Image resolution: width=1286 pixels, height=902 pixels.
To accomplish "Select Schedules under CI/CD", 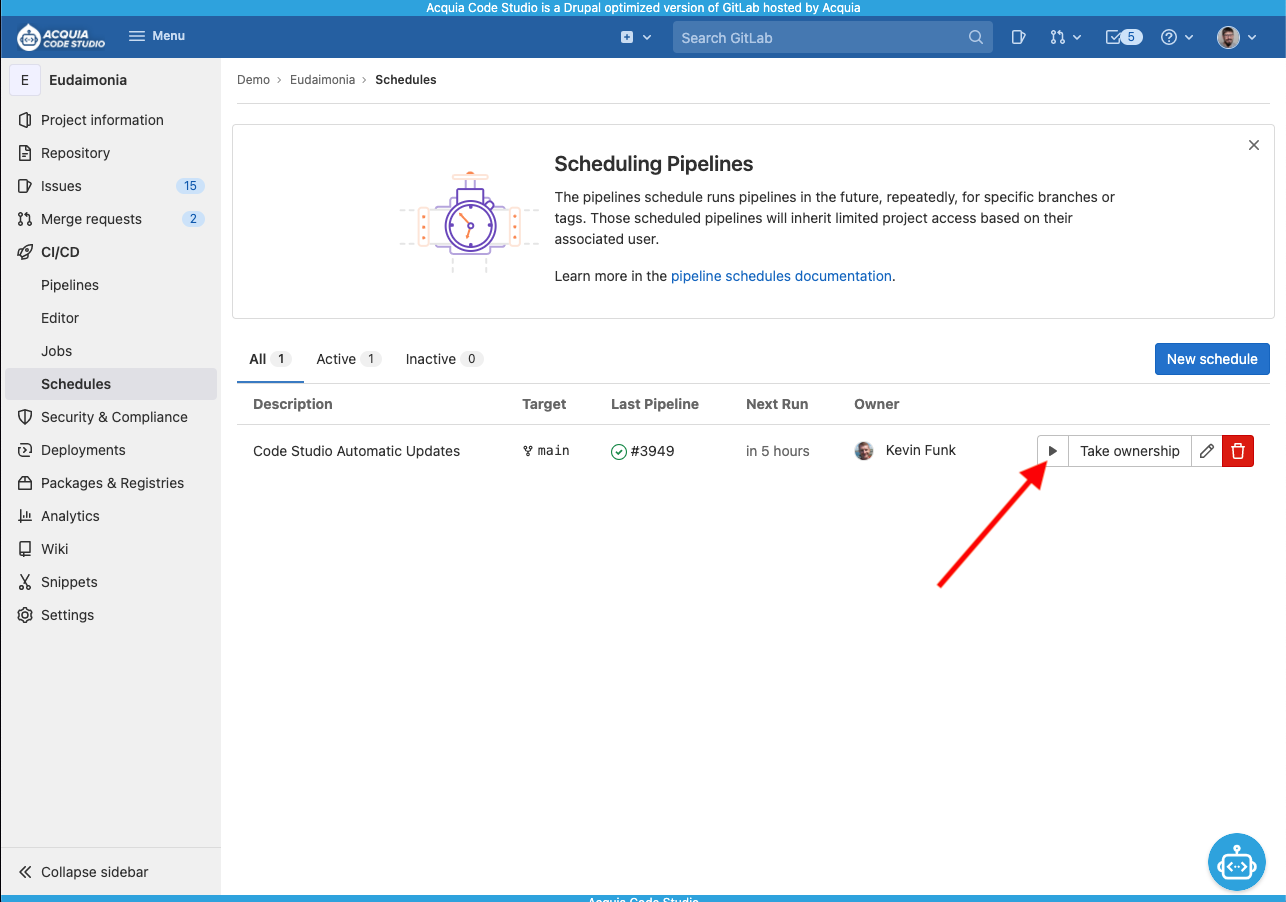I will click(x=111, y=384).
